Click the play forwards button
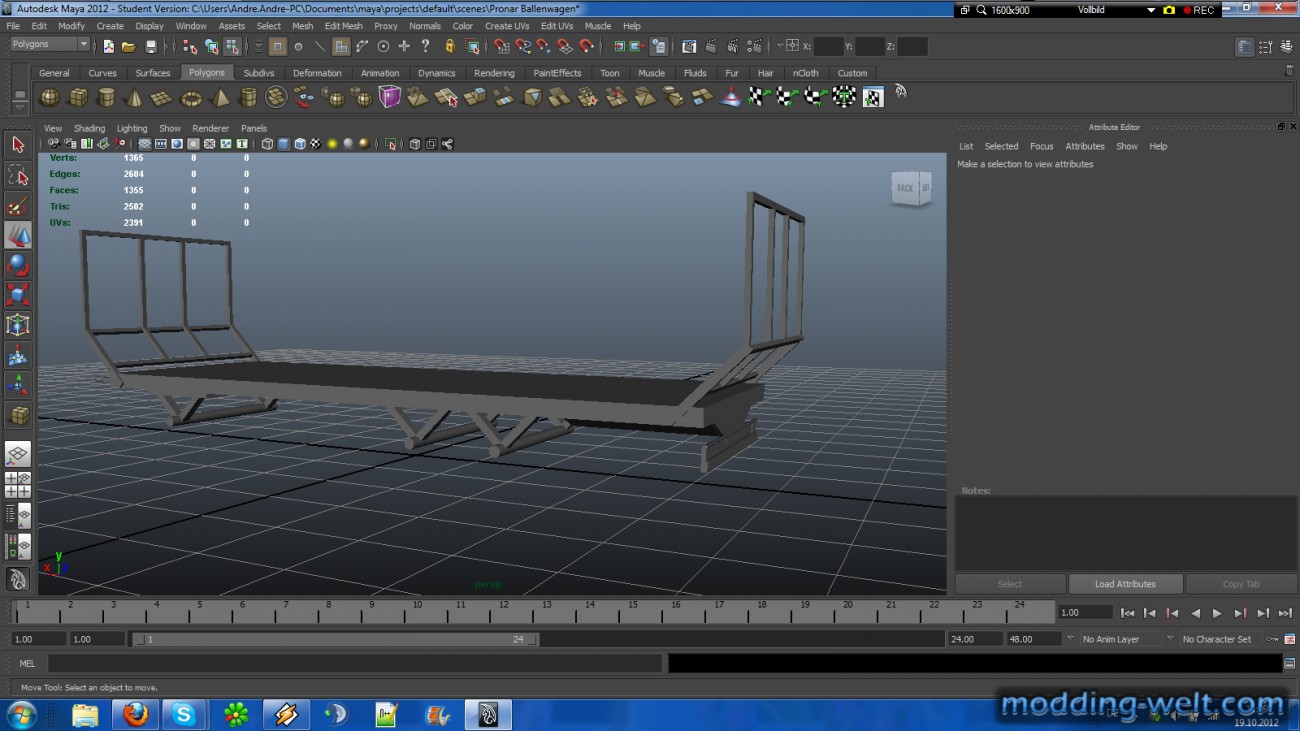 [x=1217, y=613]
